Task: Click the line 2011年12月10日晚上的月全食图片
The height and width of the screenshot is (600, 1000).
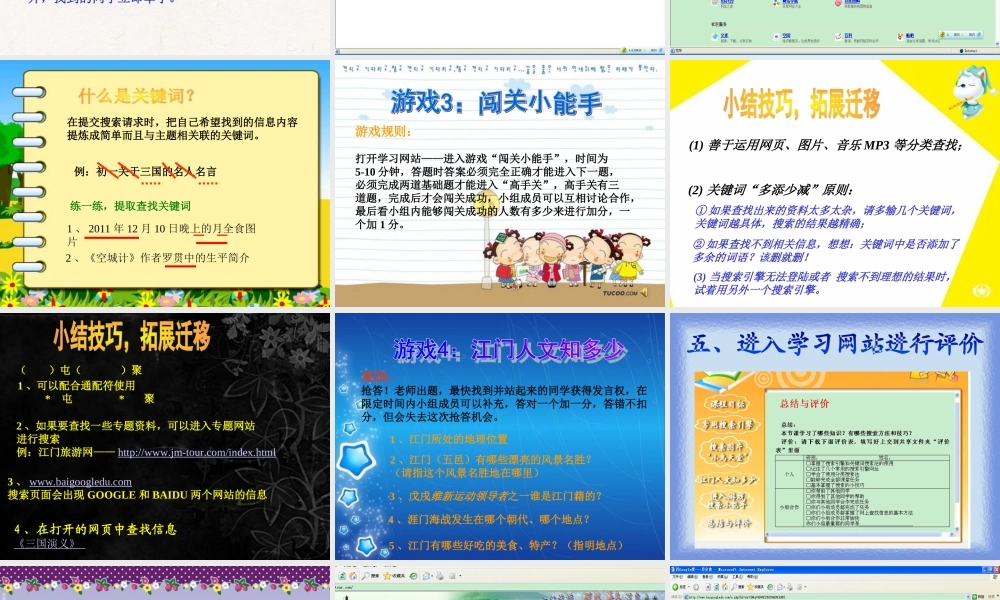Action: click(x=161, y=234)
